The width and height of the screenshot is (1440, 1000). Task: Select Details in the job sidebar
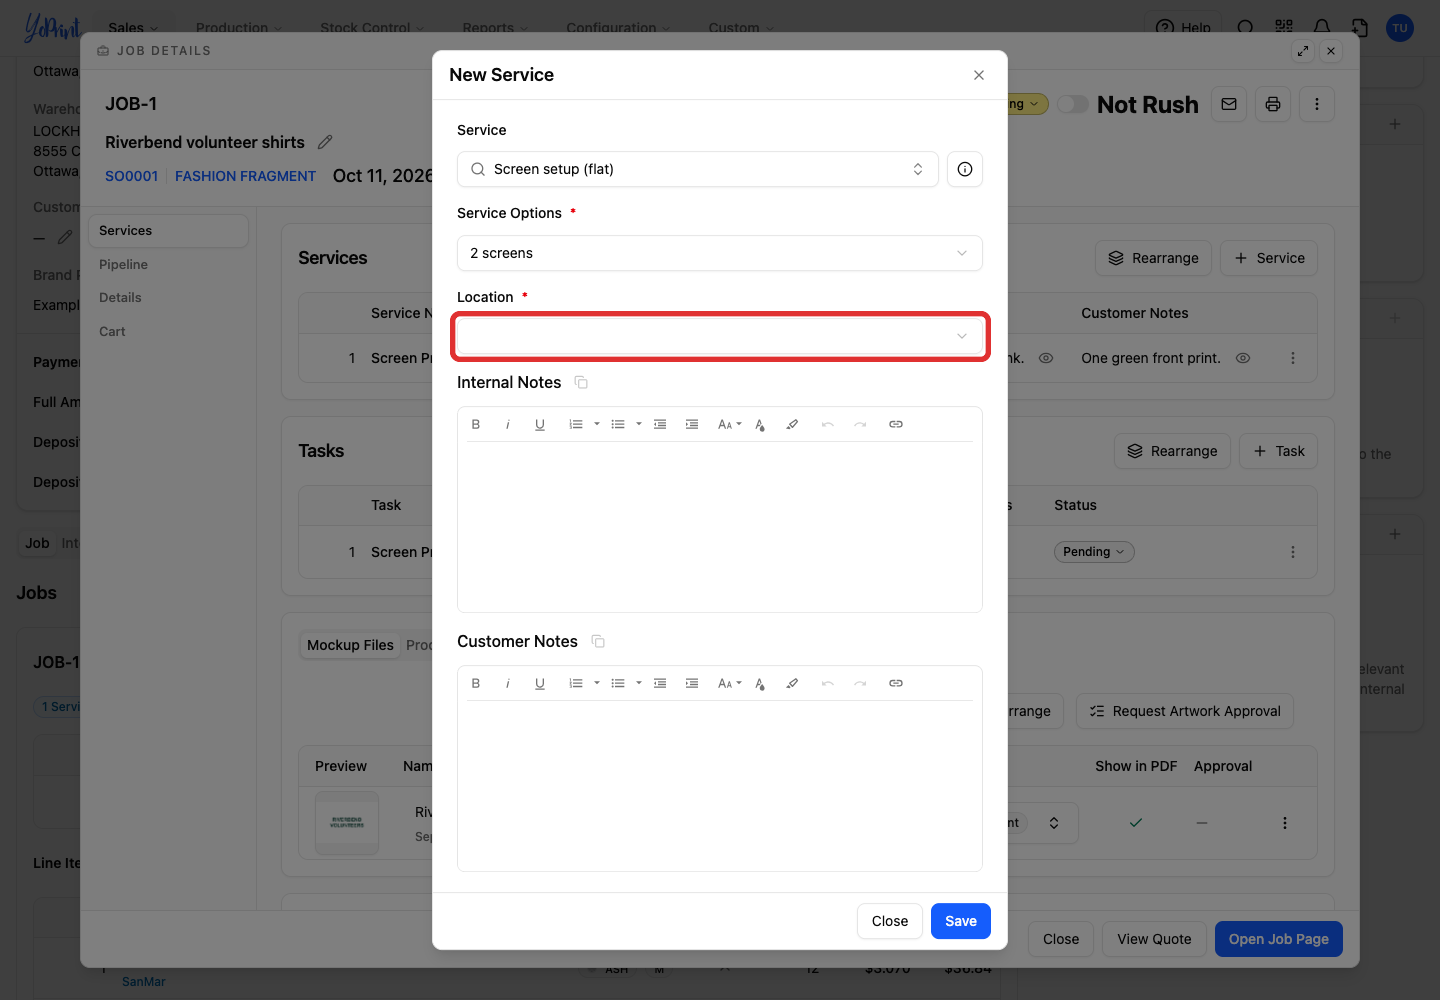pos(120,297)
